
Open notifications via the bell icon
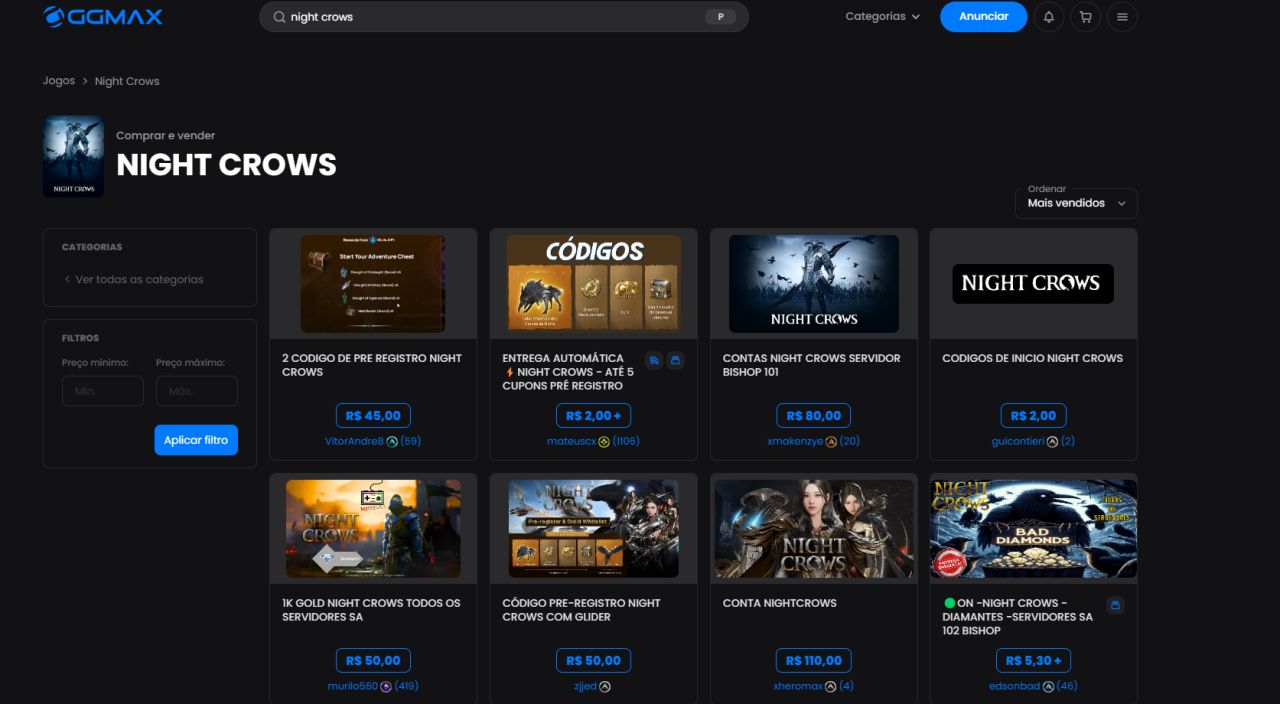tap(1048, 17)
